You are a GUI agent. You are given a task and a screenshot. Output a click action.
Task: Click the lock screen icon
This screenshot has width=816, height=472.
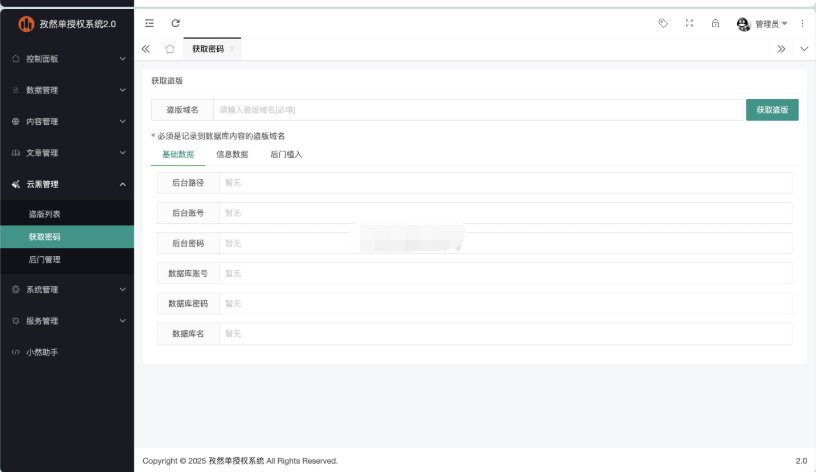point(716,23)
